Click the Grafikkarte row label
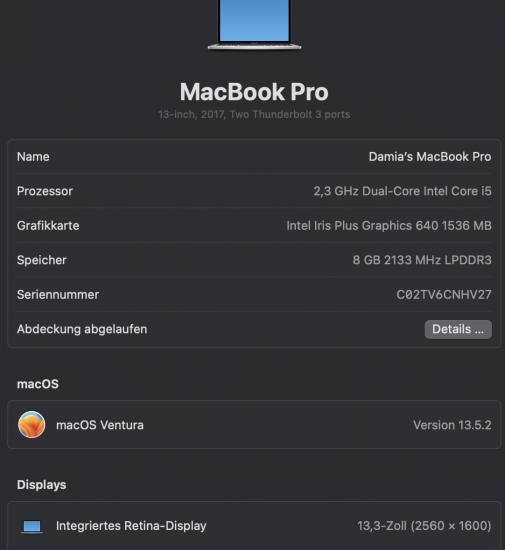The height and width of the screenshot is (550, 505). click(48, 225)
